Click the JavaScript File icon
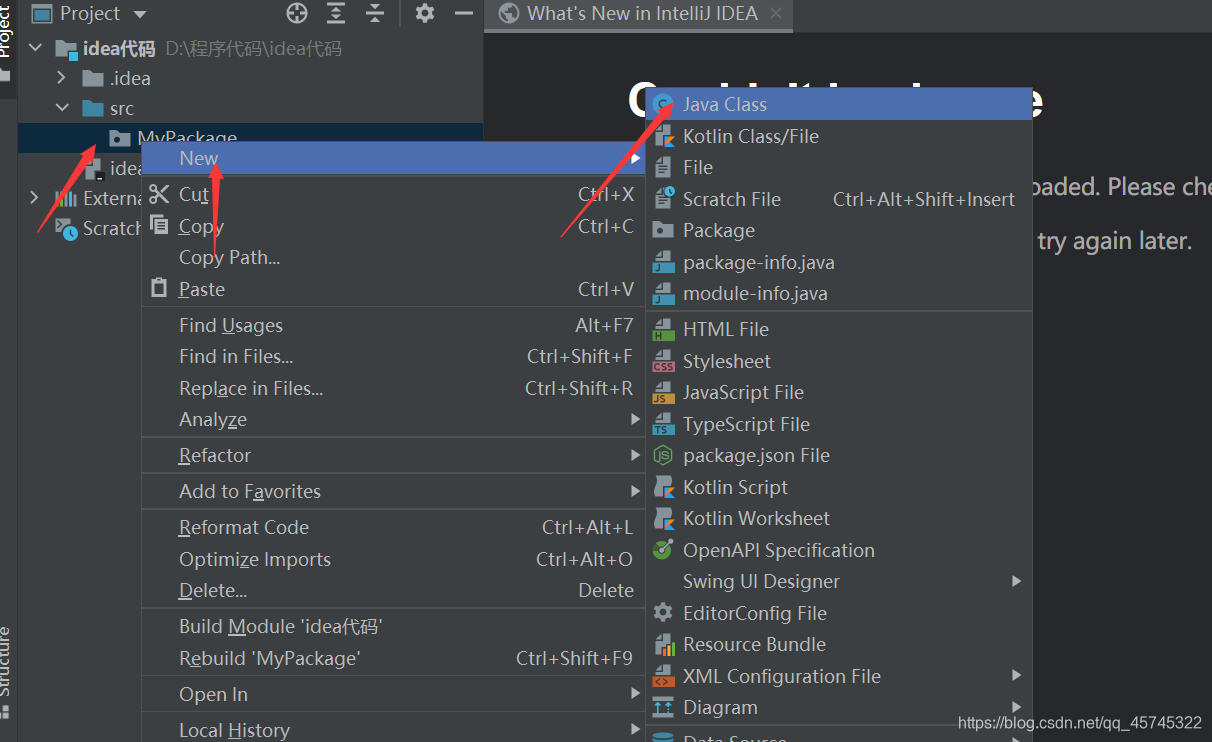This screenshot has height=742, width=1212. (x=663, y=393)
